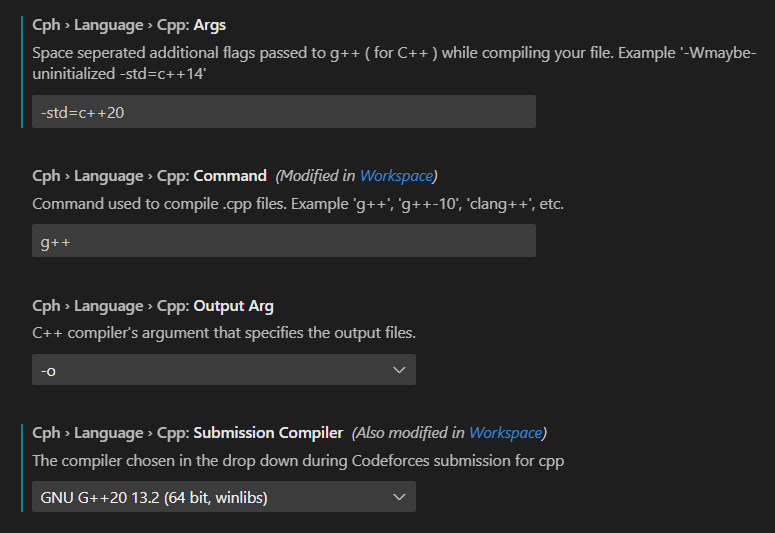This screenshot has height=533, width=775.
Task: Open the Submission Compiler dropdown
Action: click(x=223, y=497)
